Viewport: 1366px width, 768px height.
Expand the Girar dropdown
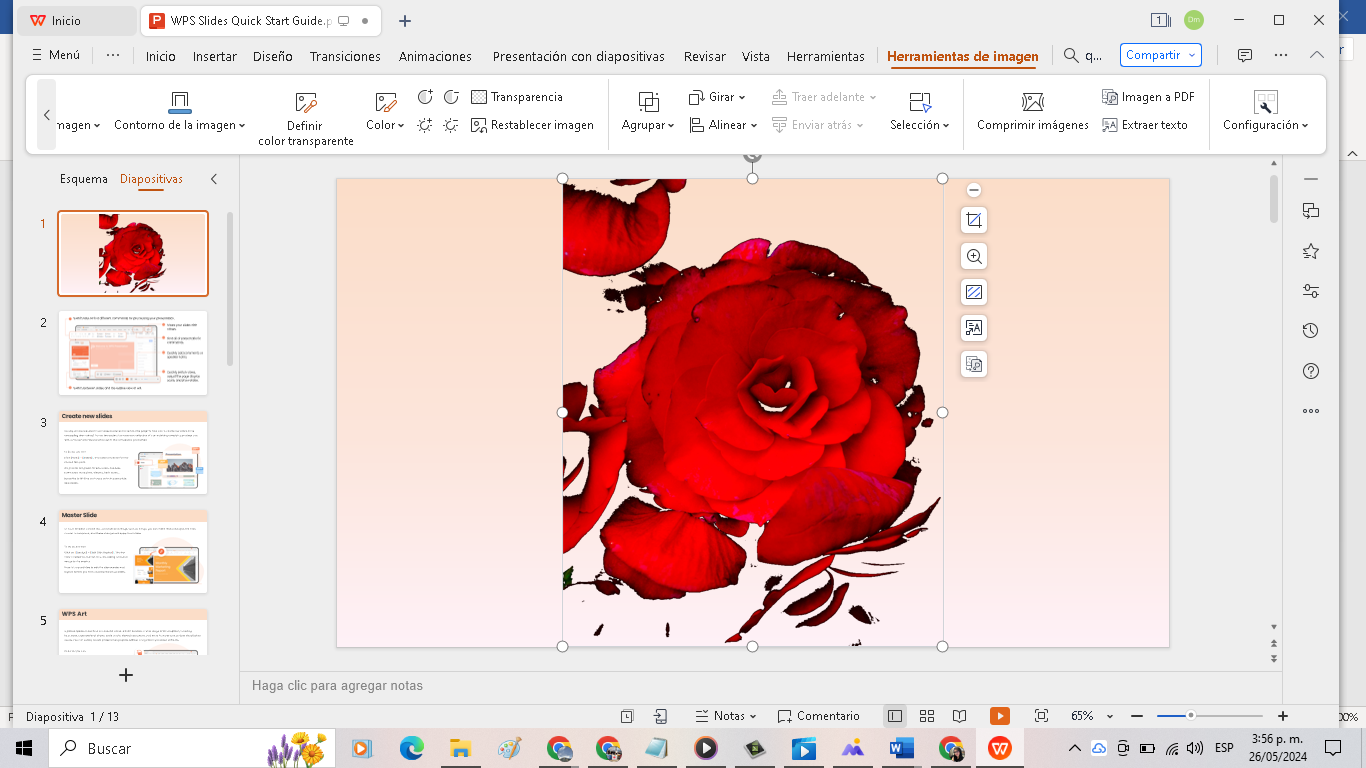point(717,97)
